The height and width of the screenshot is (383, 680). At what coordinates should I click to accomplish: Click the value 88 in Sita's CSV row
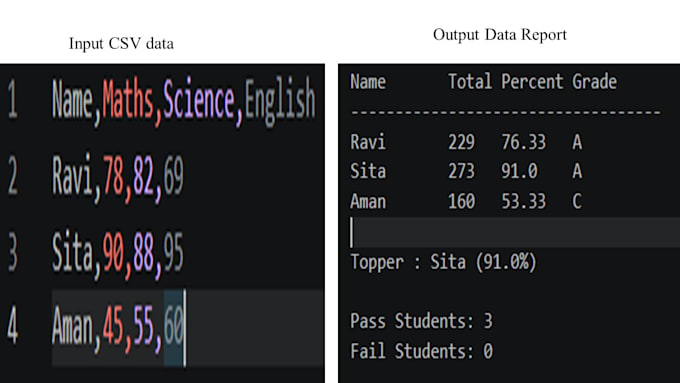tap(144, 252)
